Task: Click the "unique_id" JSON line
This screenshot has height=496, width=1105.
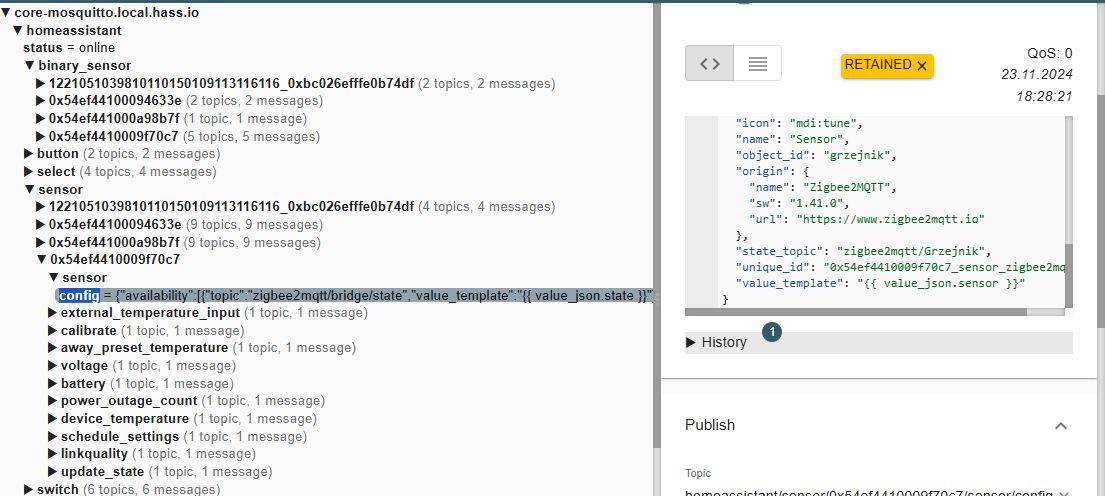Action: tap(899, 267)
